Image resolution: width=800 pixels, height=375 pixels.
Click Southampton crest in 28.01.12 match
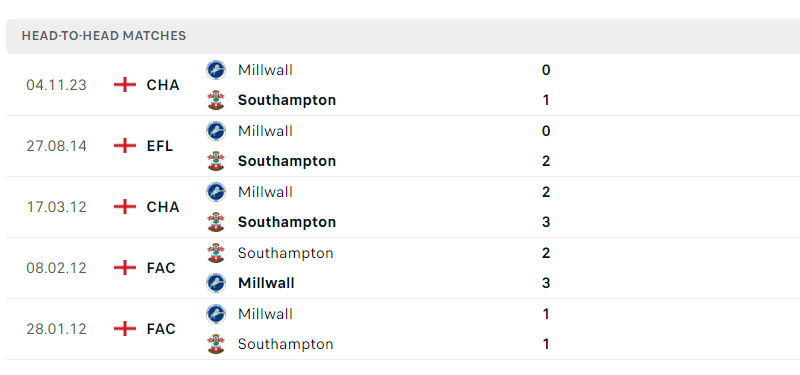[x=216, y=344]
